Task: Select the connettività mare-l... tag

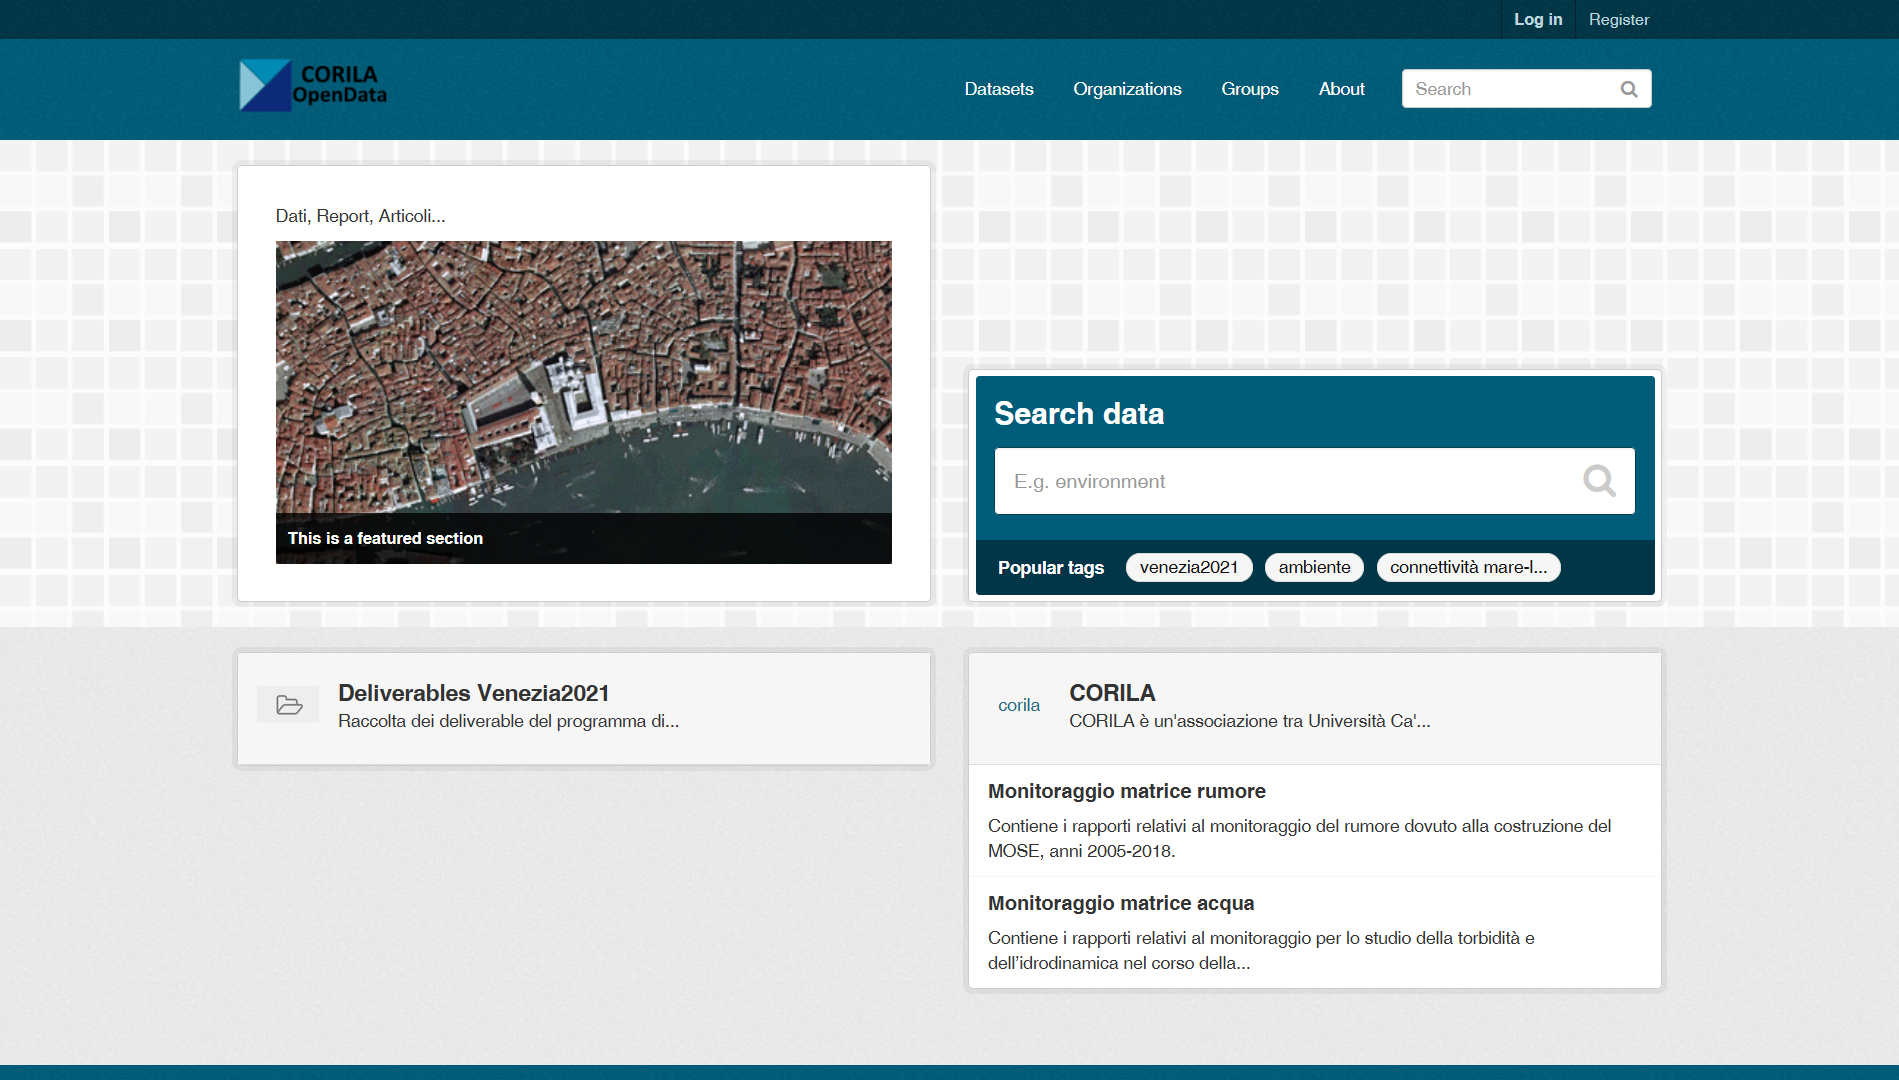Action: click(1467, 567)
